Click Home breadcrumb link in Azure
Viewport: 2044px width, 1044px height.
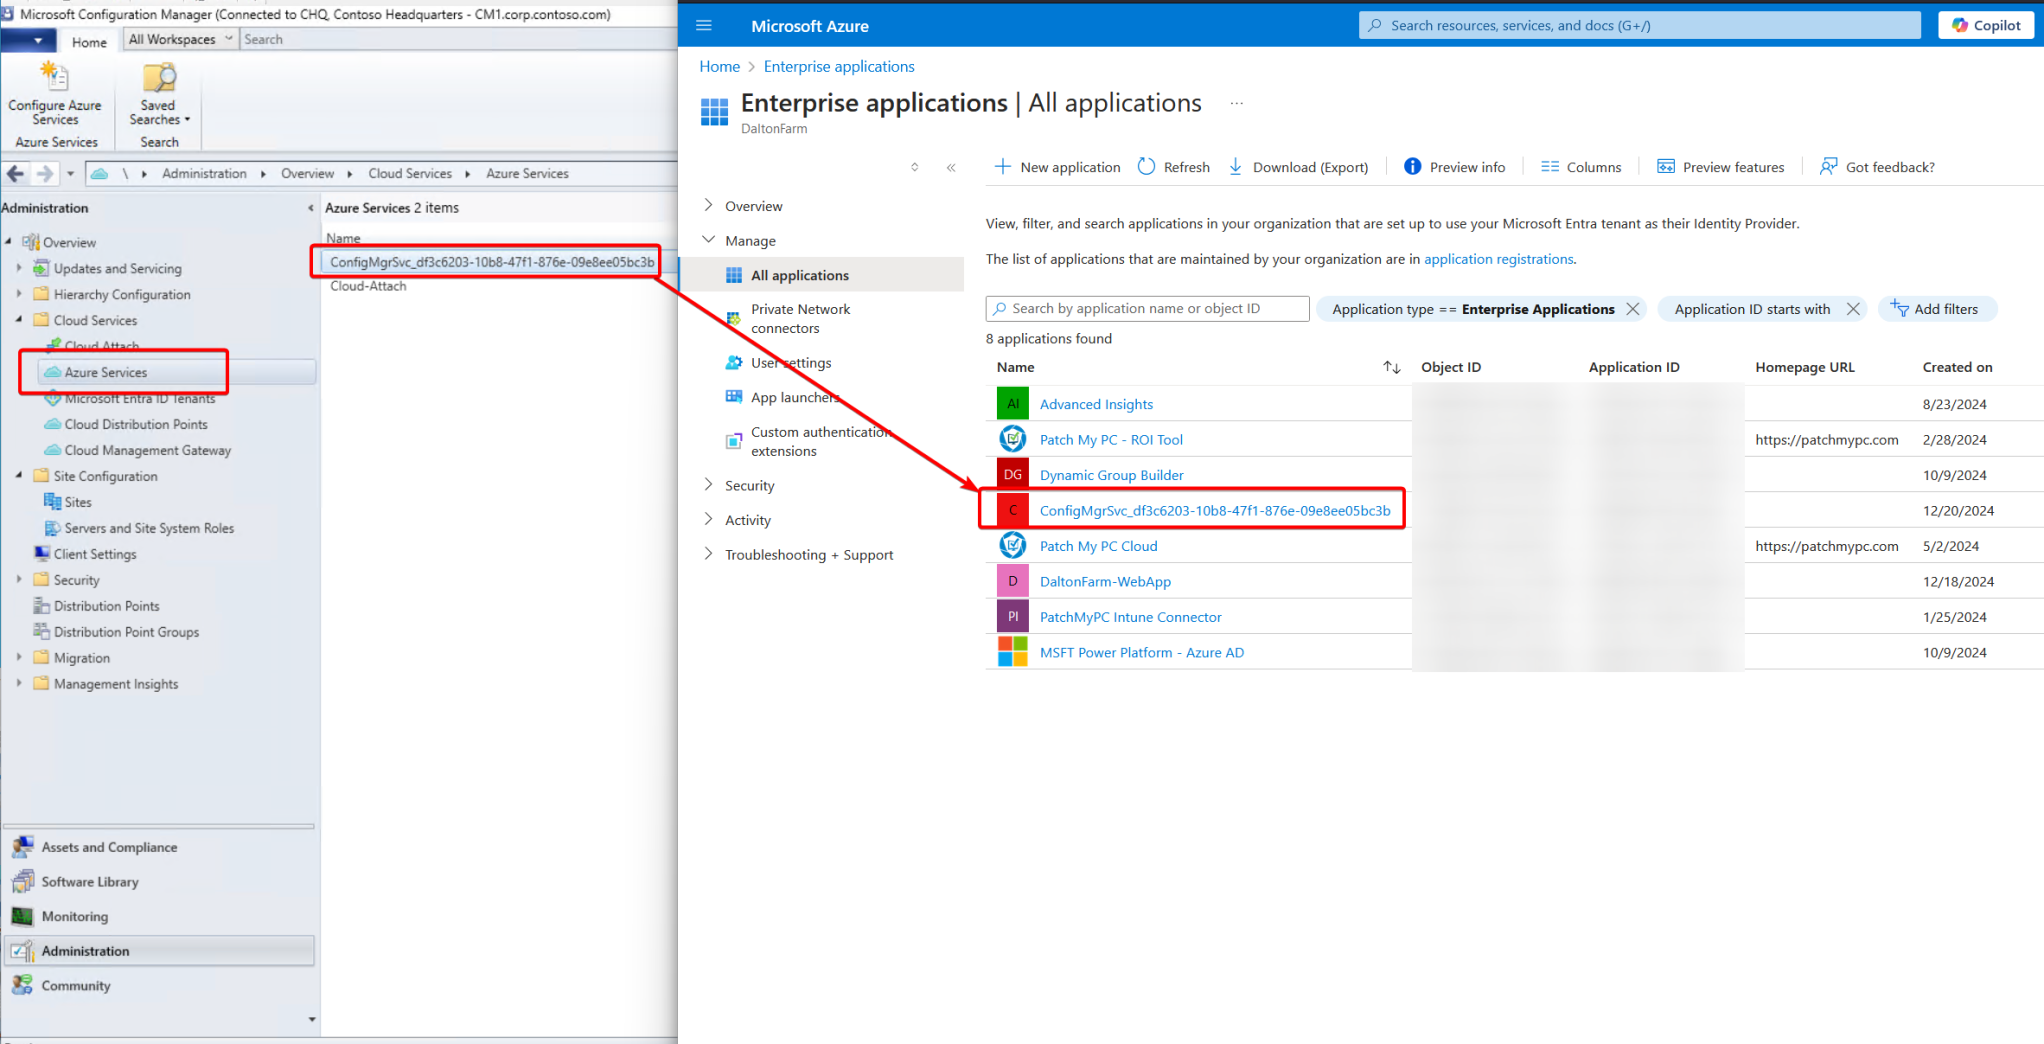point(719,66)
